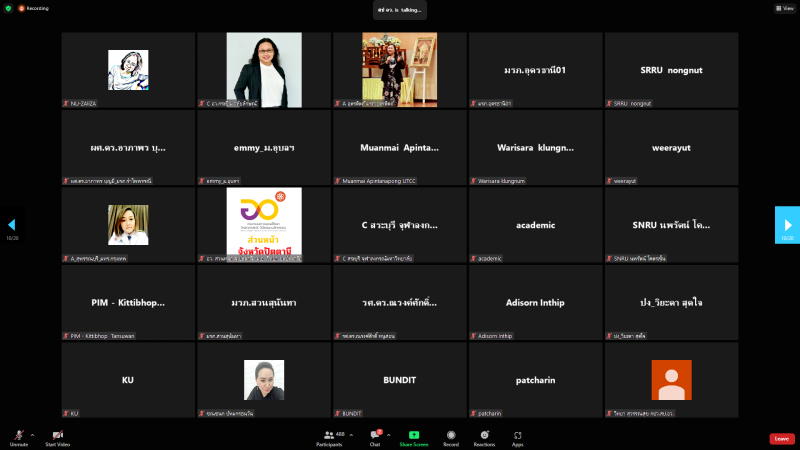Toggle meeting recording with Record button
The image size is (800, 450).
451,437
